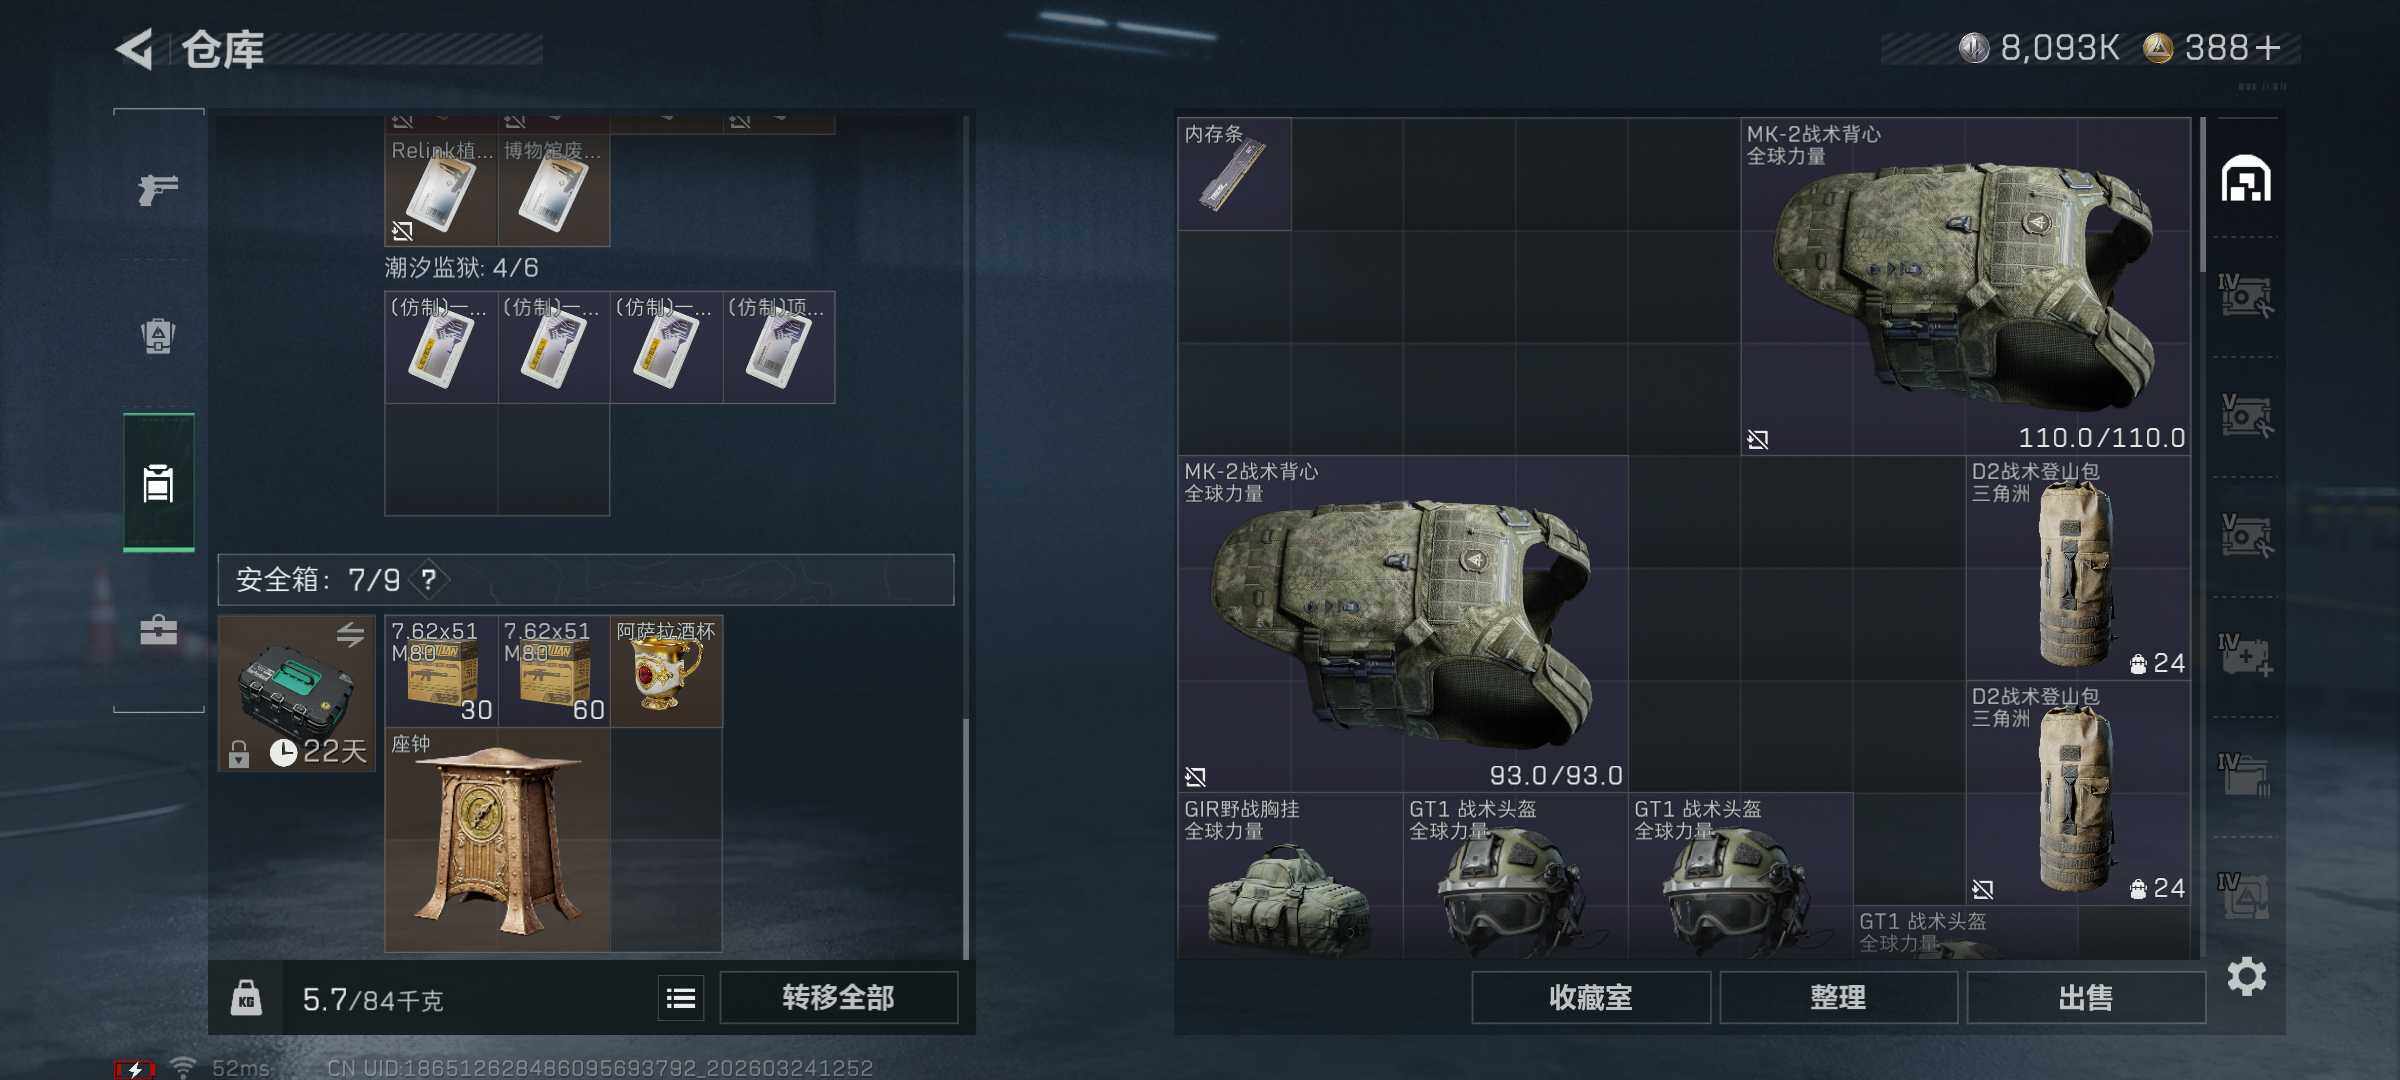Select the 座钟 clock item
This screenshot has width=2400, height=1080.
click(498, 840)
